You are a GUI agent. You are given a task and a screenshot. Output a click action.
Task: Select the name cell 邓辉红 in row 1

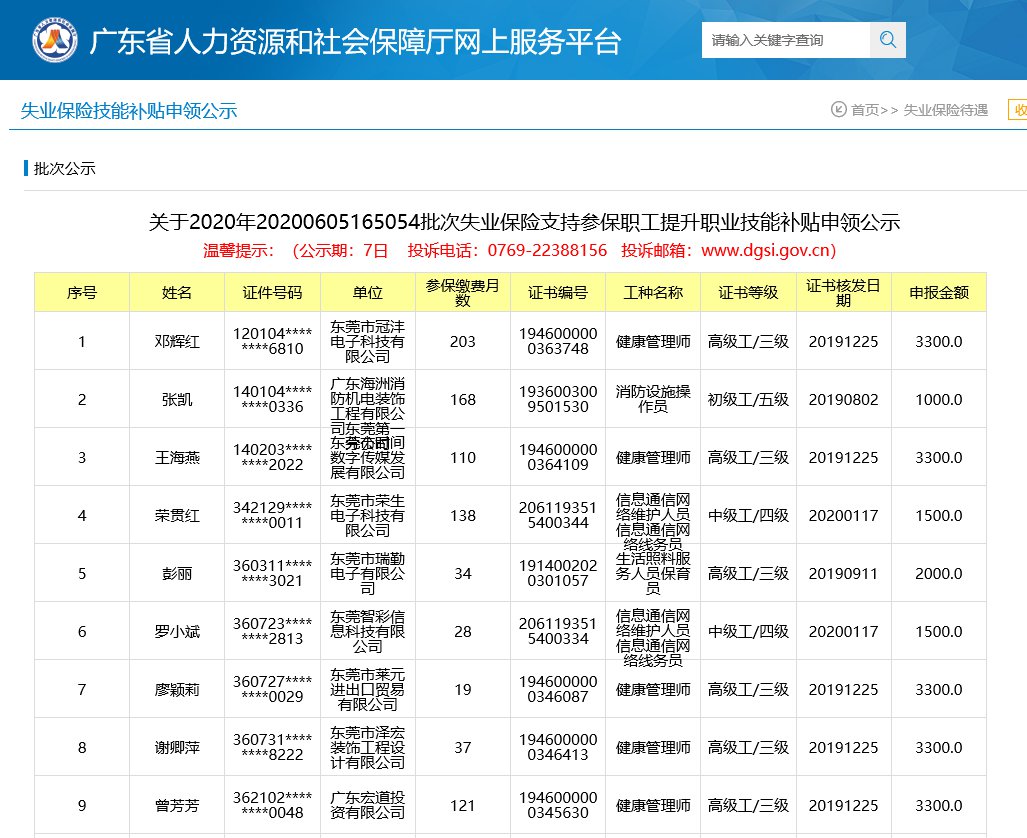point(177,341)
